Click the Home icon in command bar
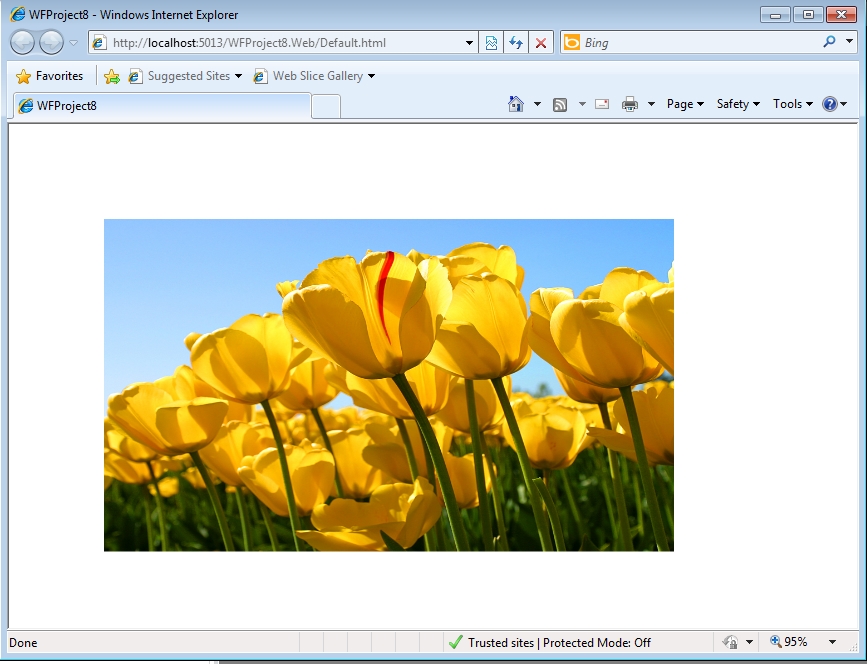867x664 pixels. 516,104
